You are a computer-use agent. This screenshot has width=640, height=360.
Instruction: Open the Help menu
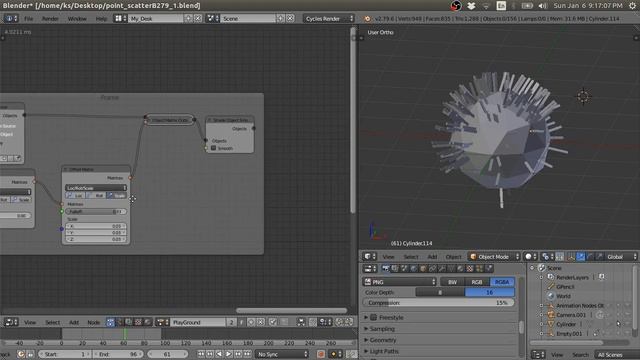101,19
